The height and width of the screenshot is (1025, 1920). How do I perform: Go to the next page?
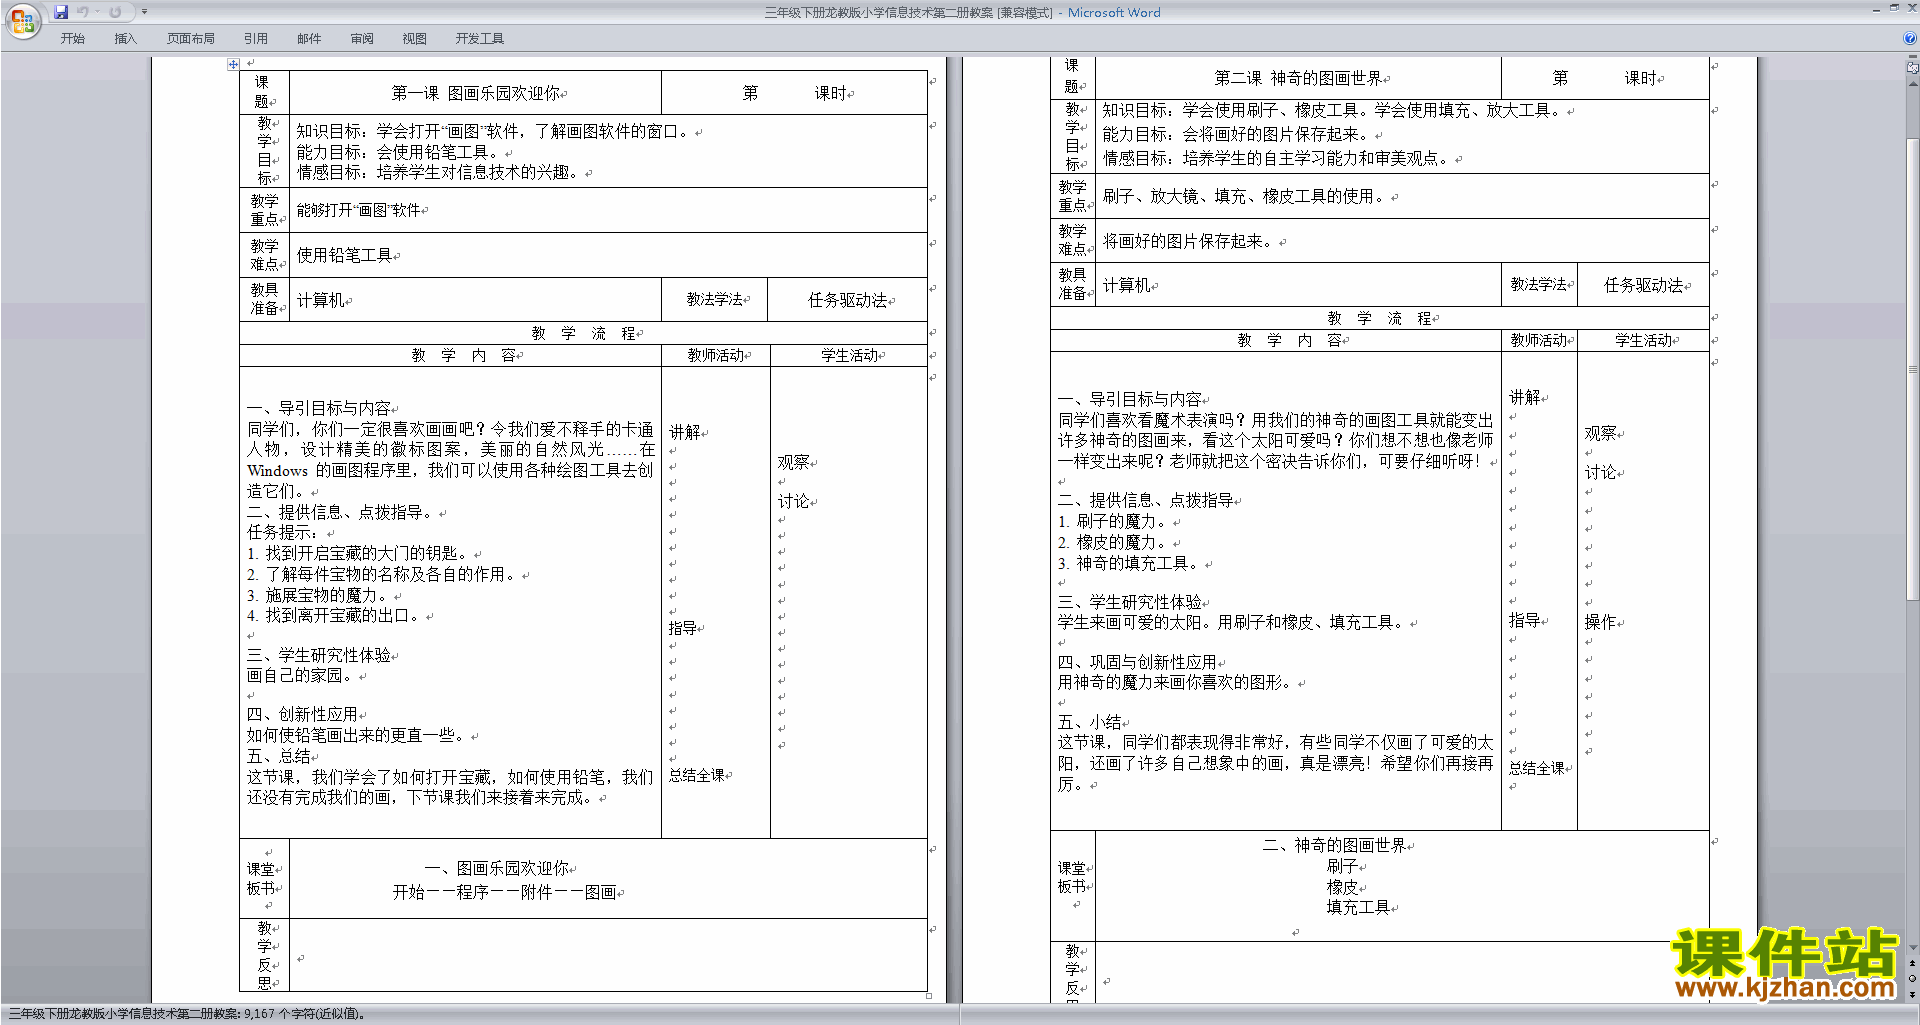tap(1913, 994)
